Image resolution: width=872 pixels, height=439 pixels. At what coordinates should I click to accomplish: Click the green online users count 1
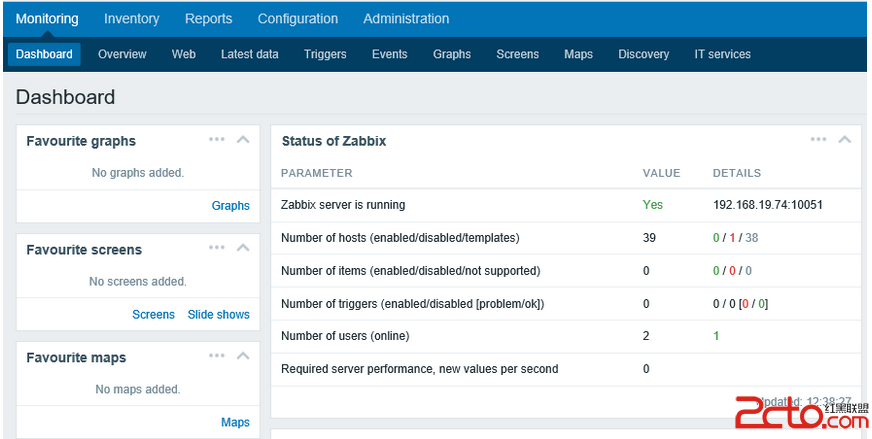tap(716, 336)
